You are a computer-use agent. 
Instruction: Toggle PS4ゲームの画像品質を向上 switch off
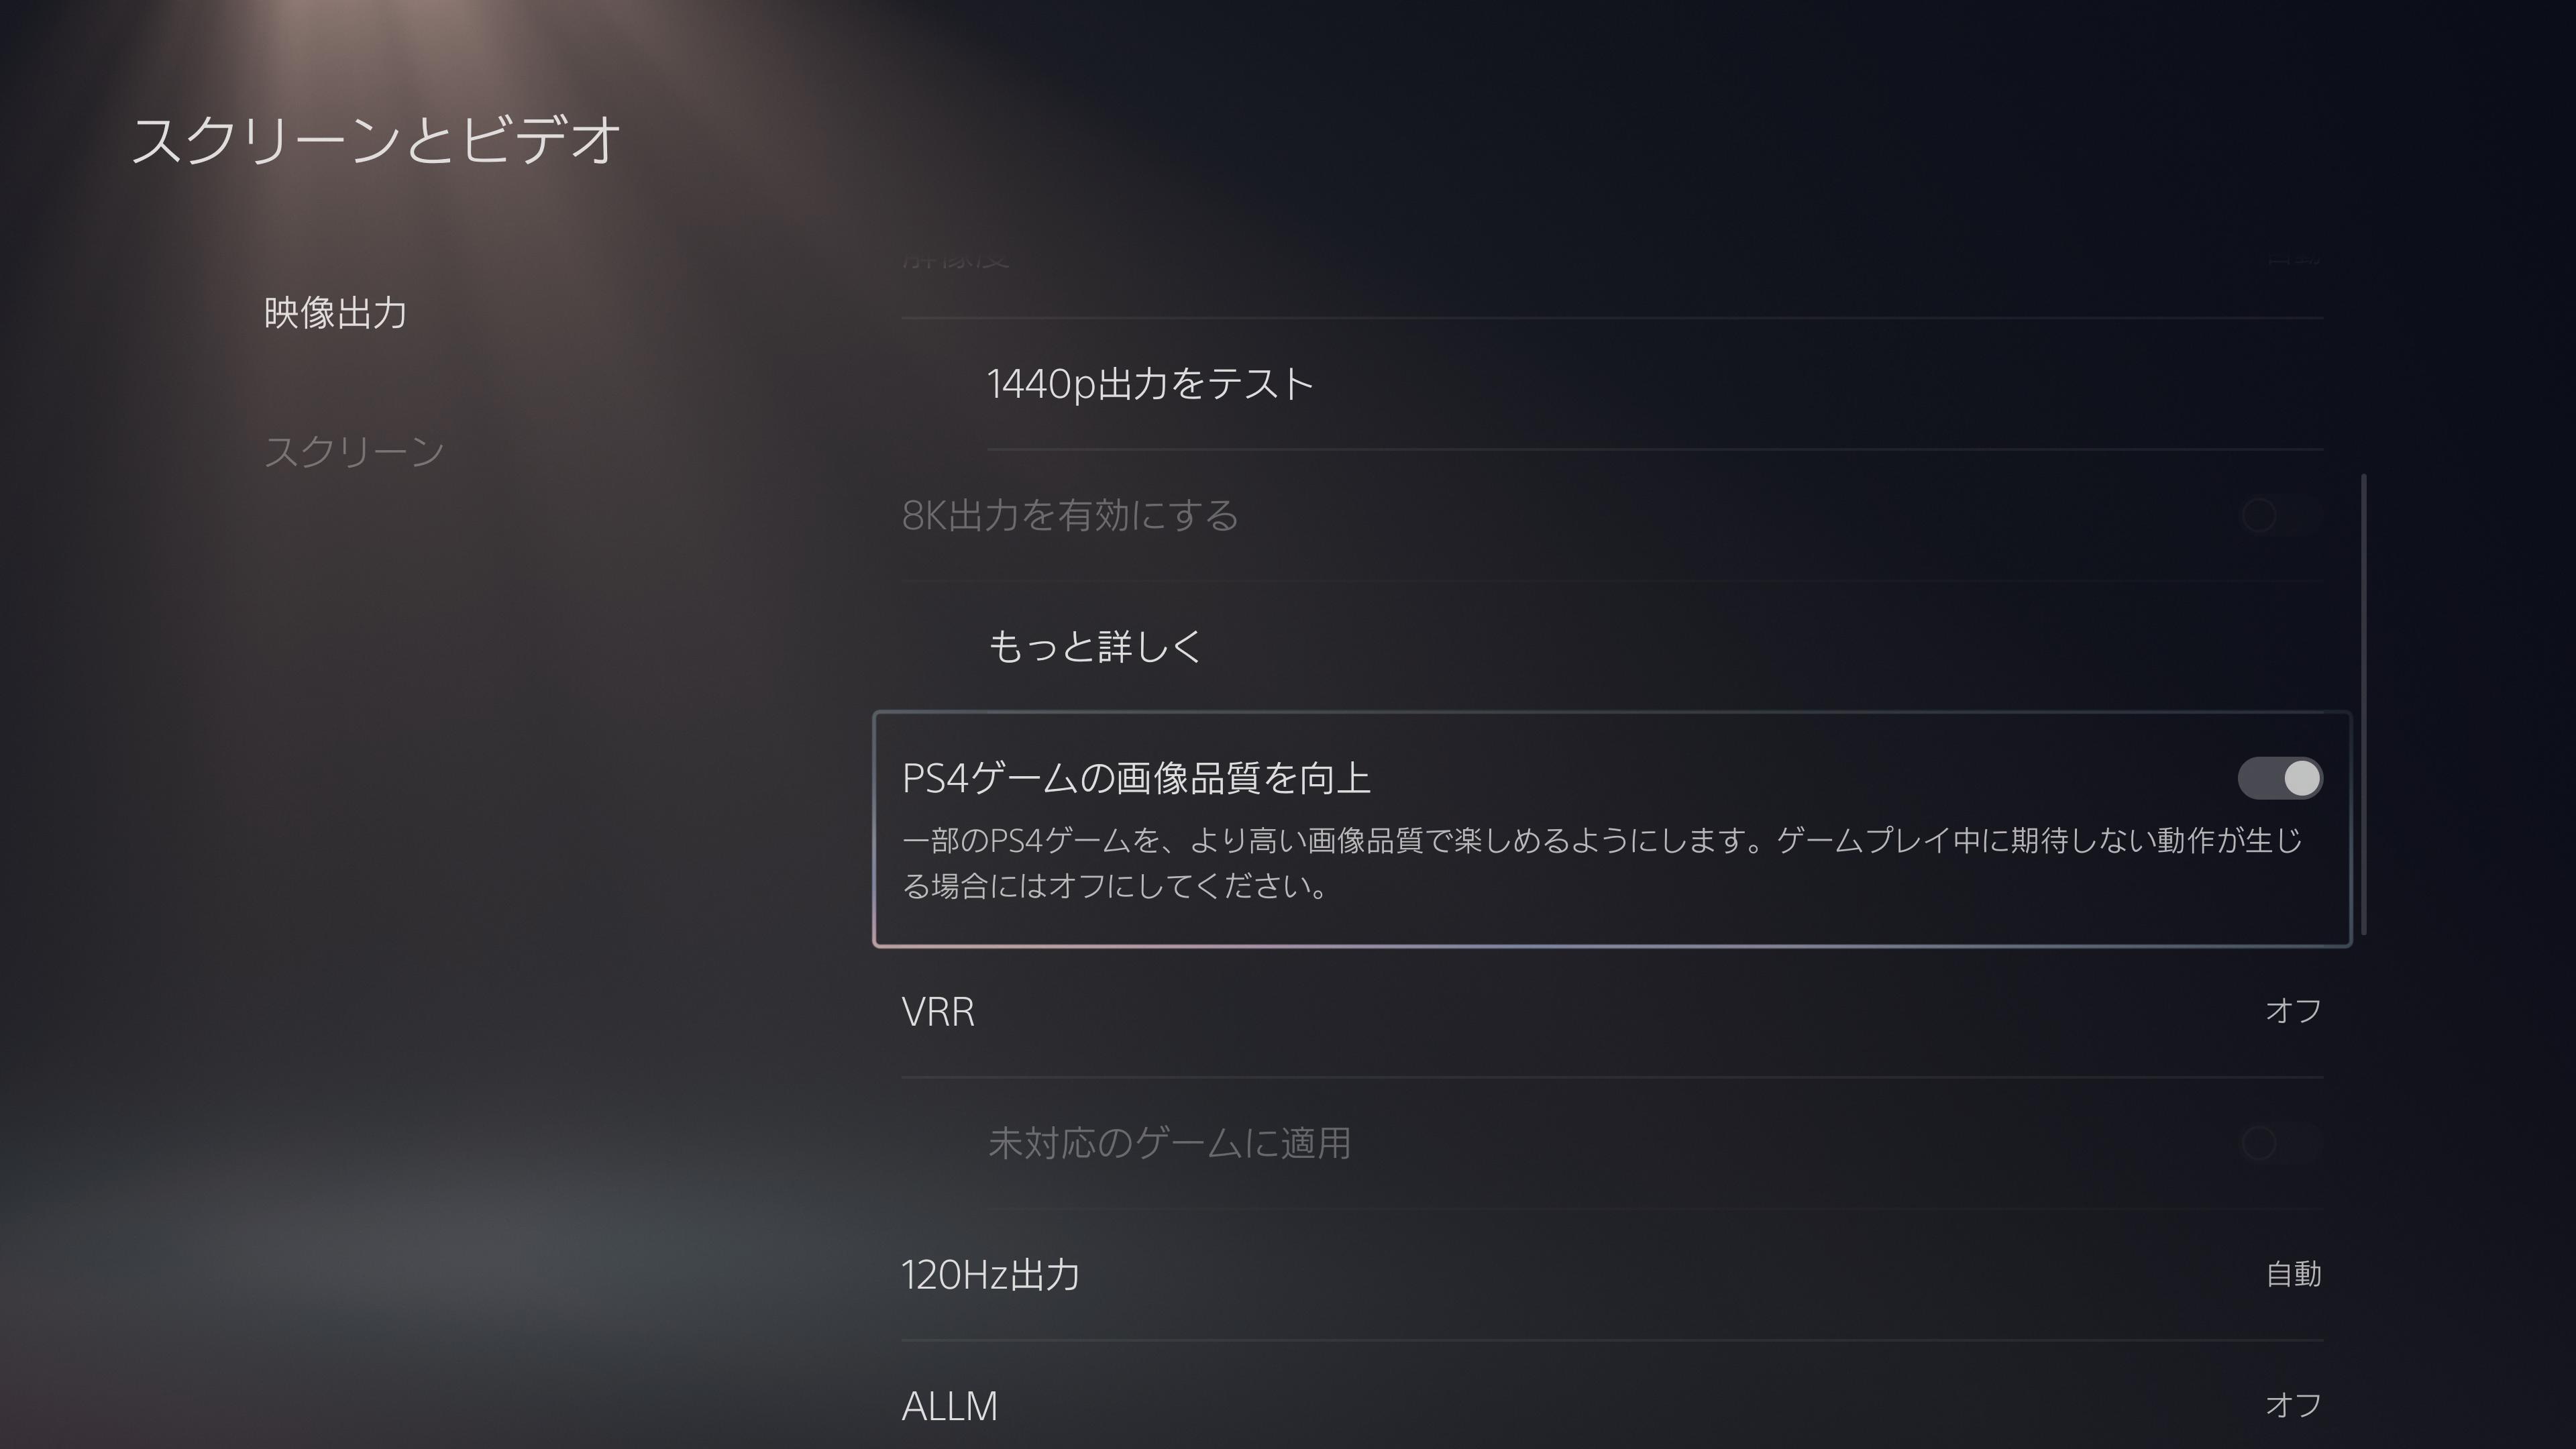[2279, 778]
